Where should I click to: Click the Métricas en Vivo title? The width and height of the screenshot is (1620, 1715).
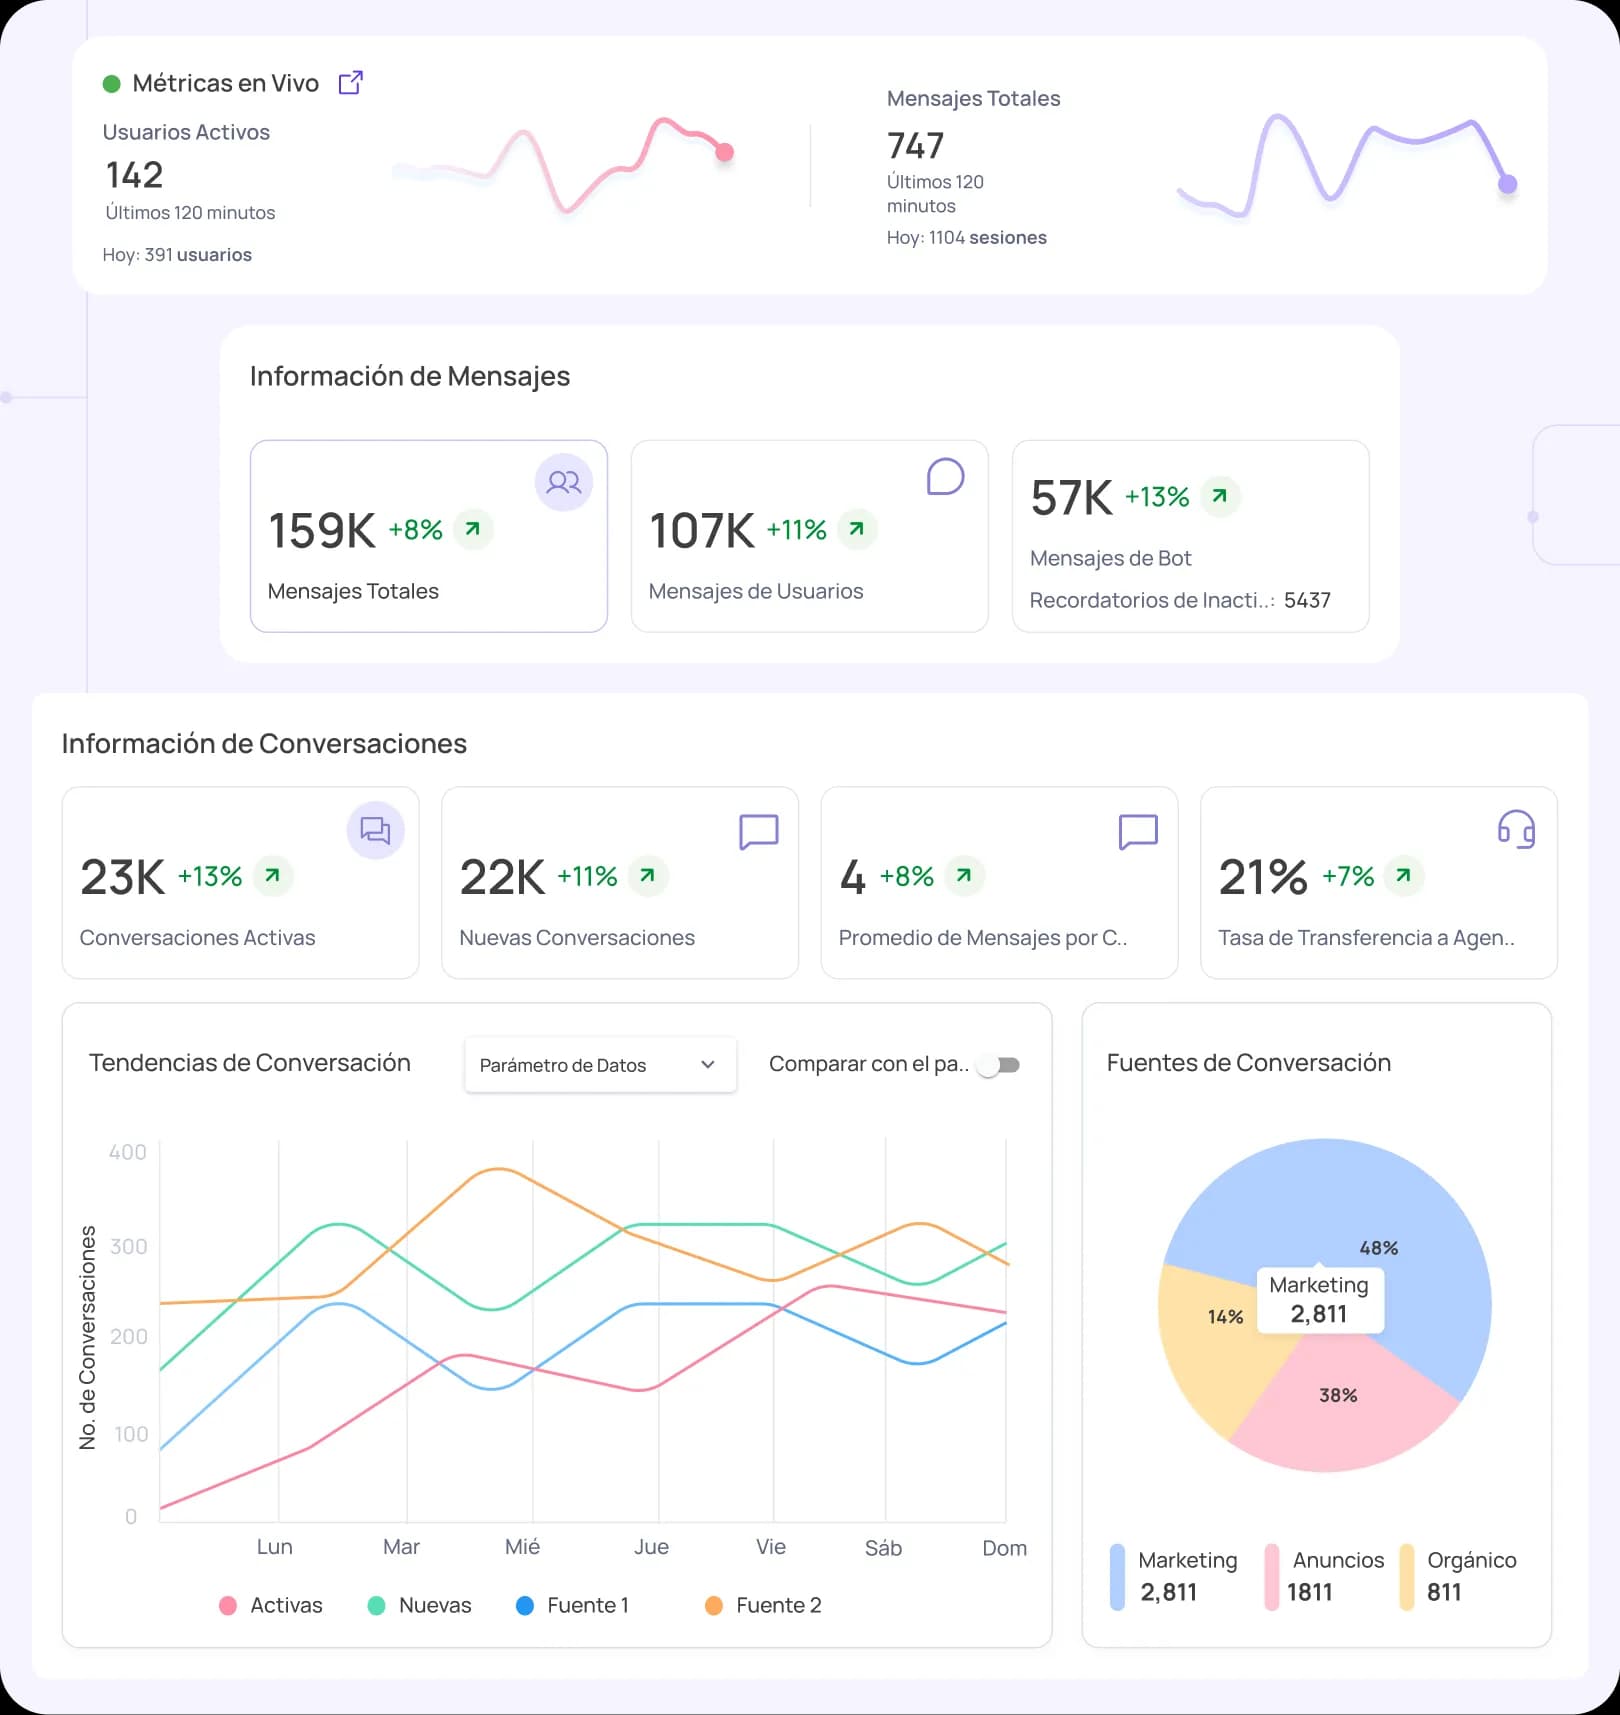[225, 83]
